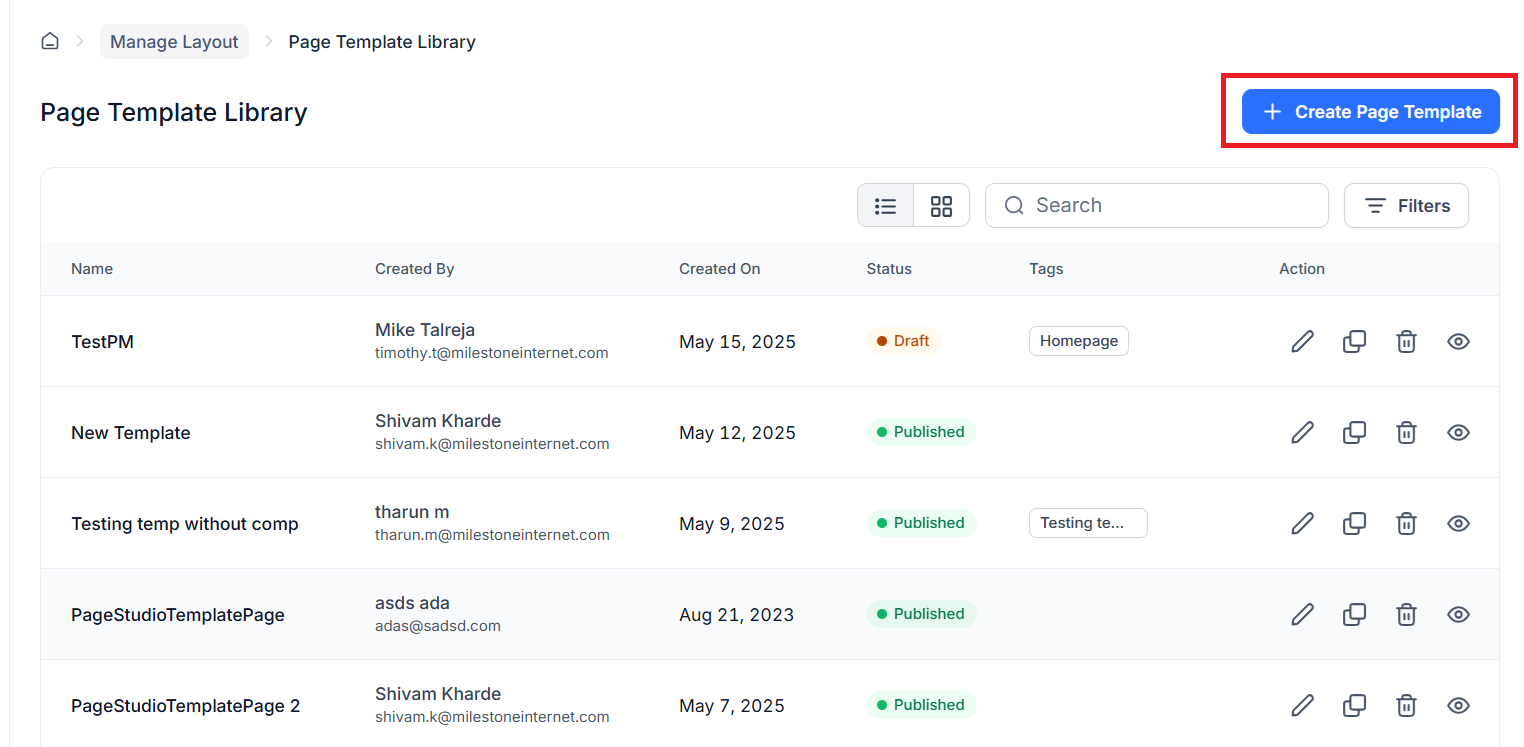Click the search magnifier icon
The height and width of the screenshot is (747, 1524).
pyautogui.click(x=1014, y=206)
